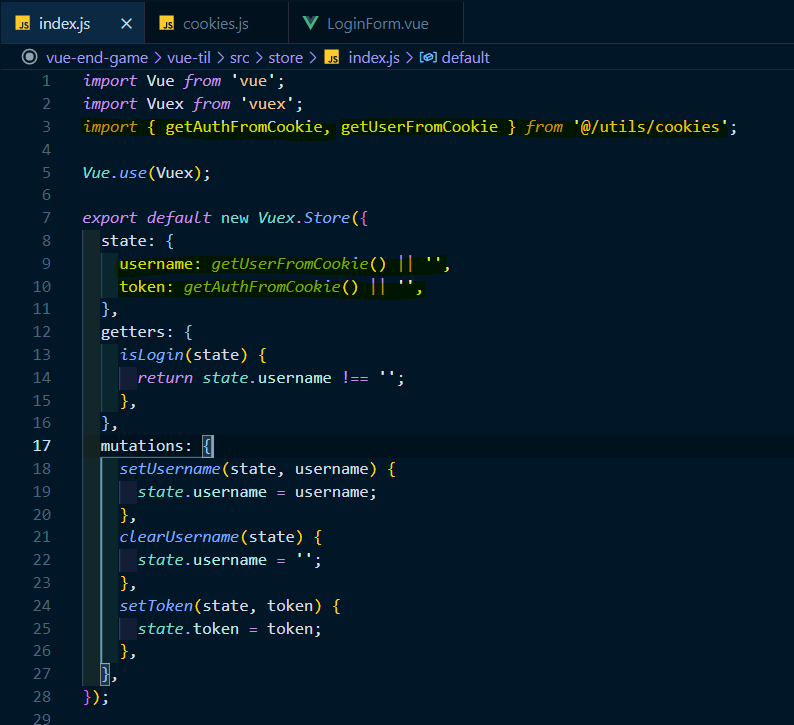794x725 pixels.
Task: Click the JS icon on index.js tab
Action: point(23,24)
